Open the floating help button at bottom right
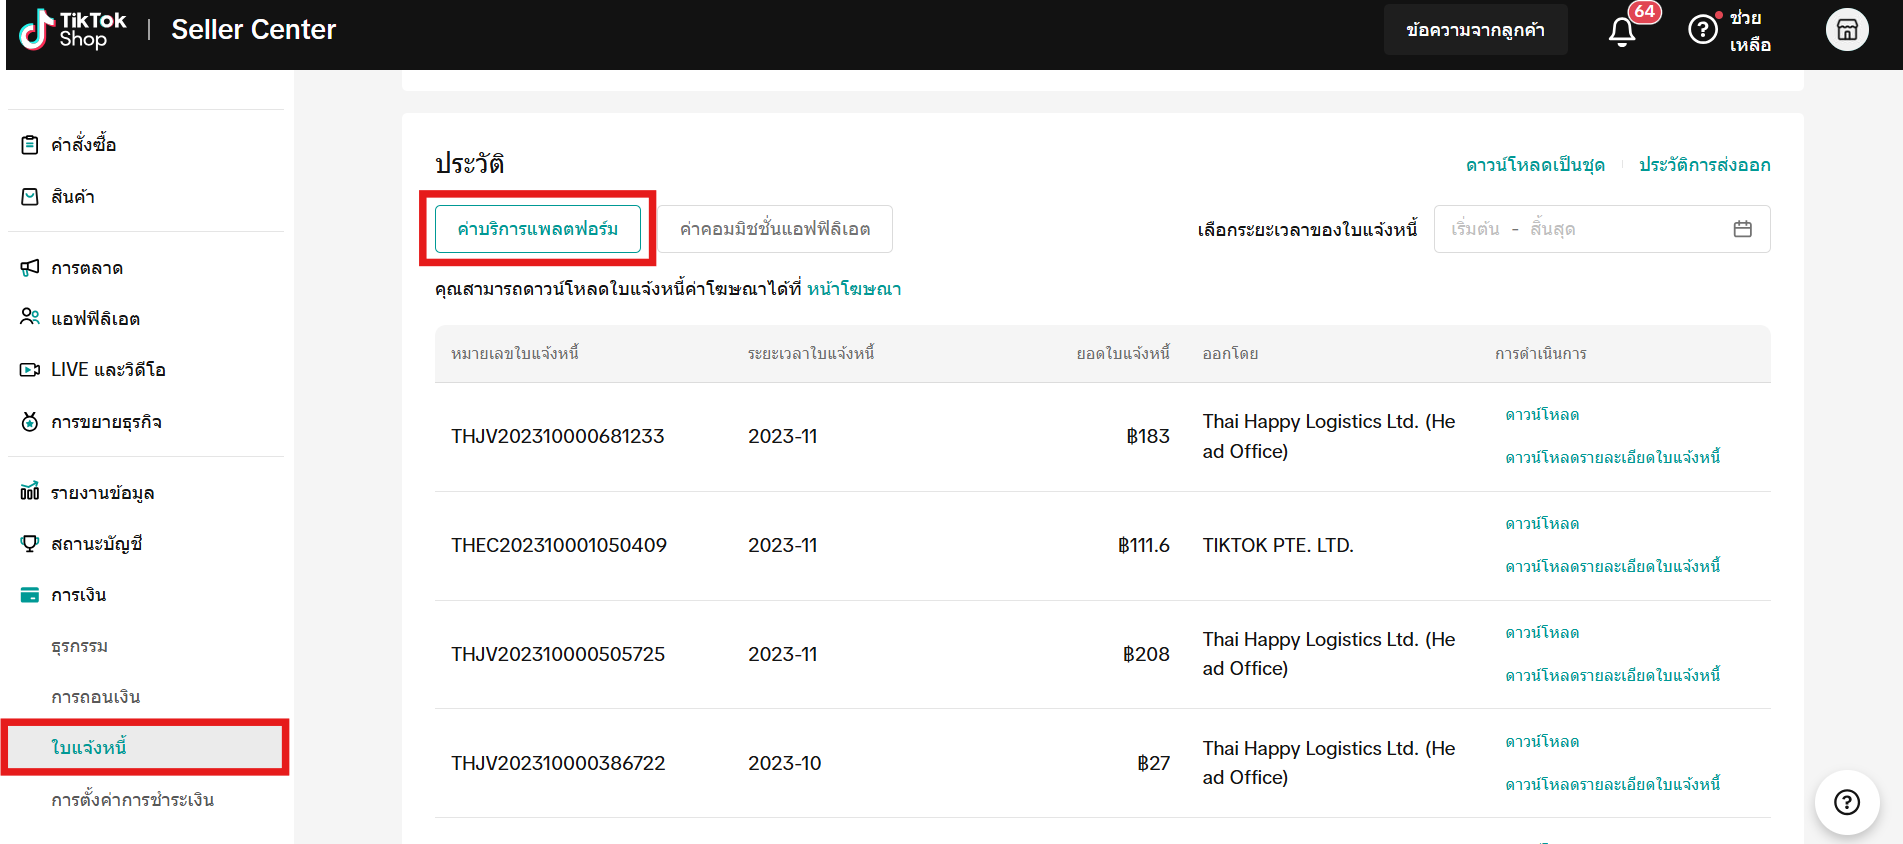The height and width of the screenshot is (844, 1903). click(x=1846, y=801)
